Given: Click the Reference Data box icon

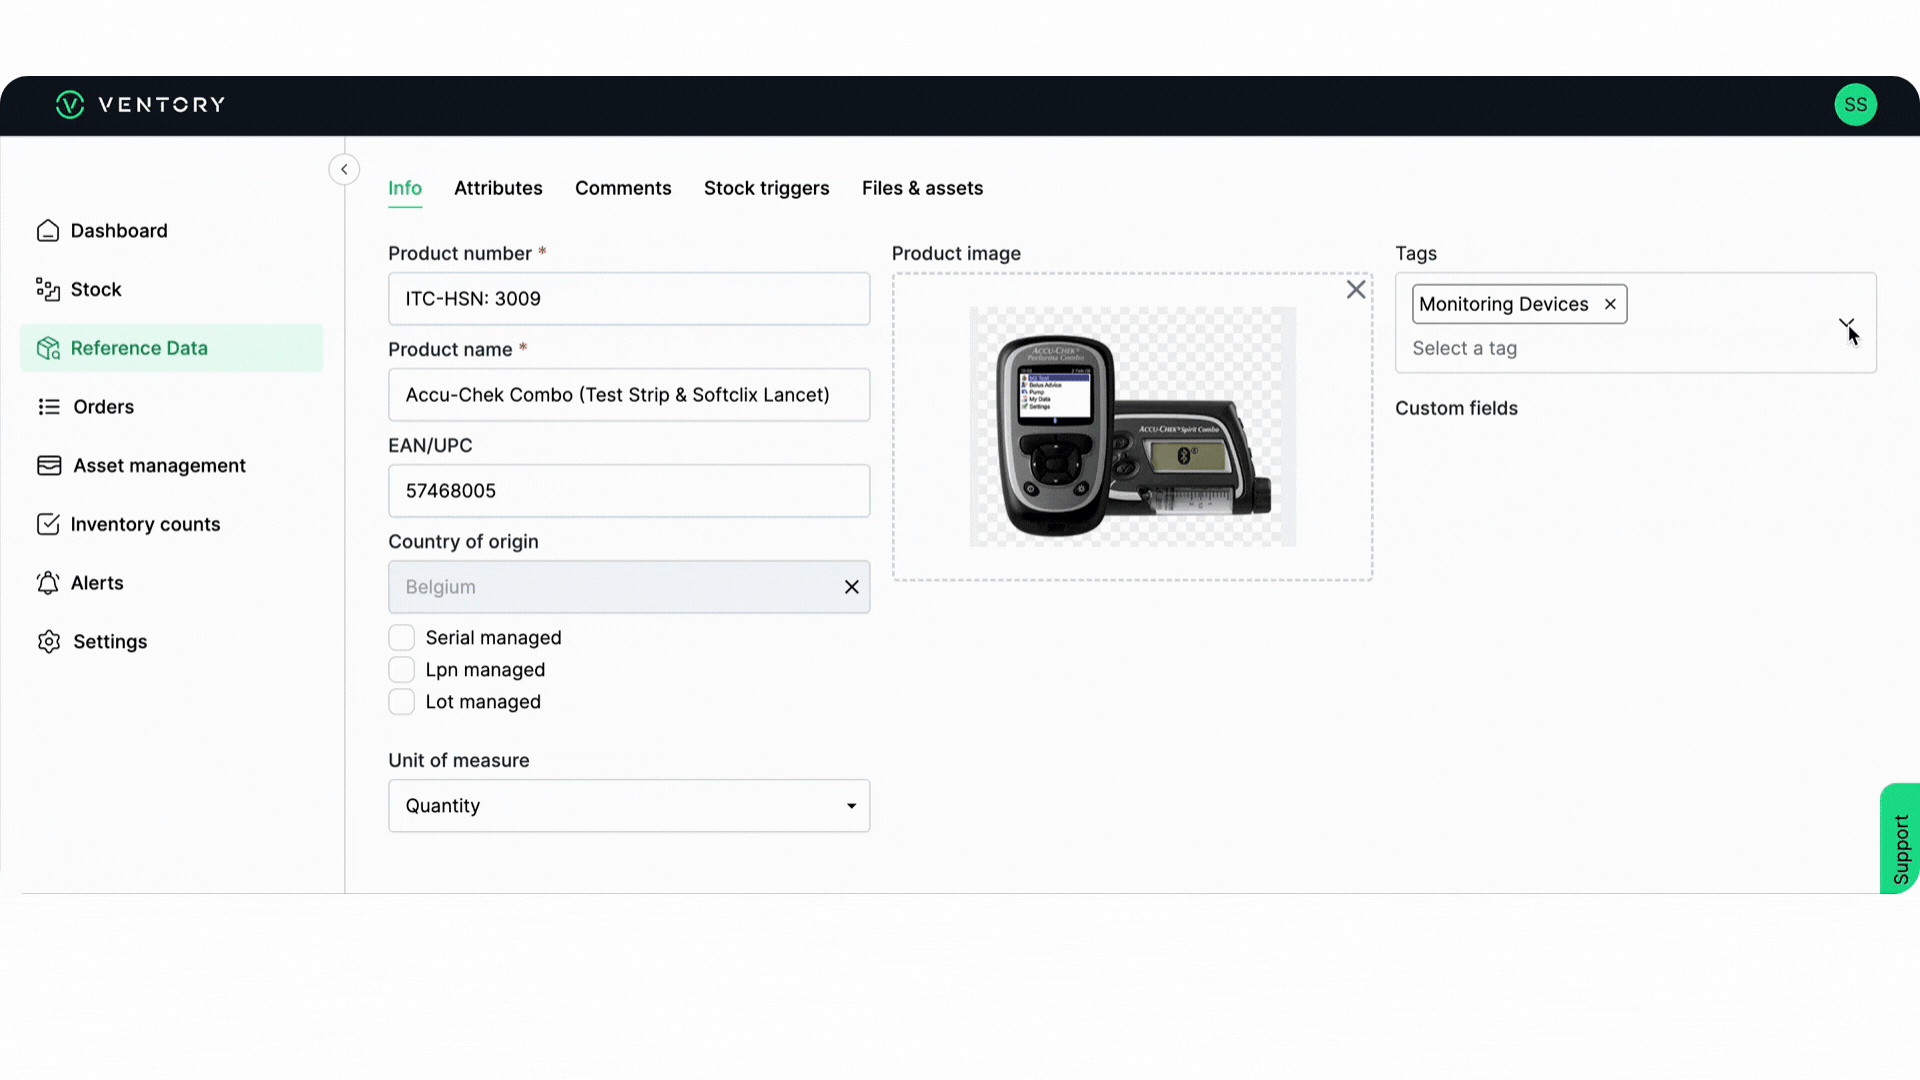Looking at the screenshot, I should coord(48,348).
